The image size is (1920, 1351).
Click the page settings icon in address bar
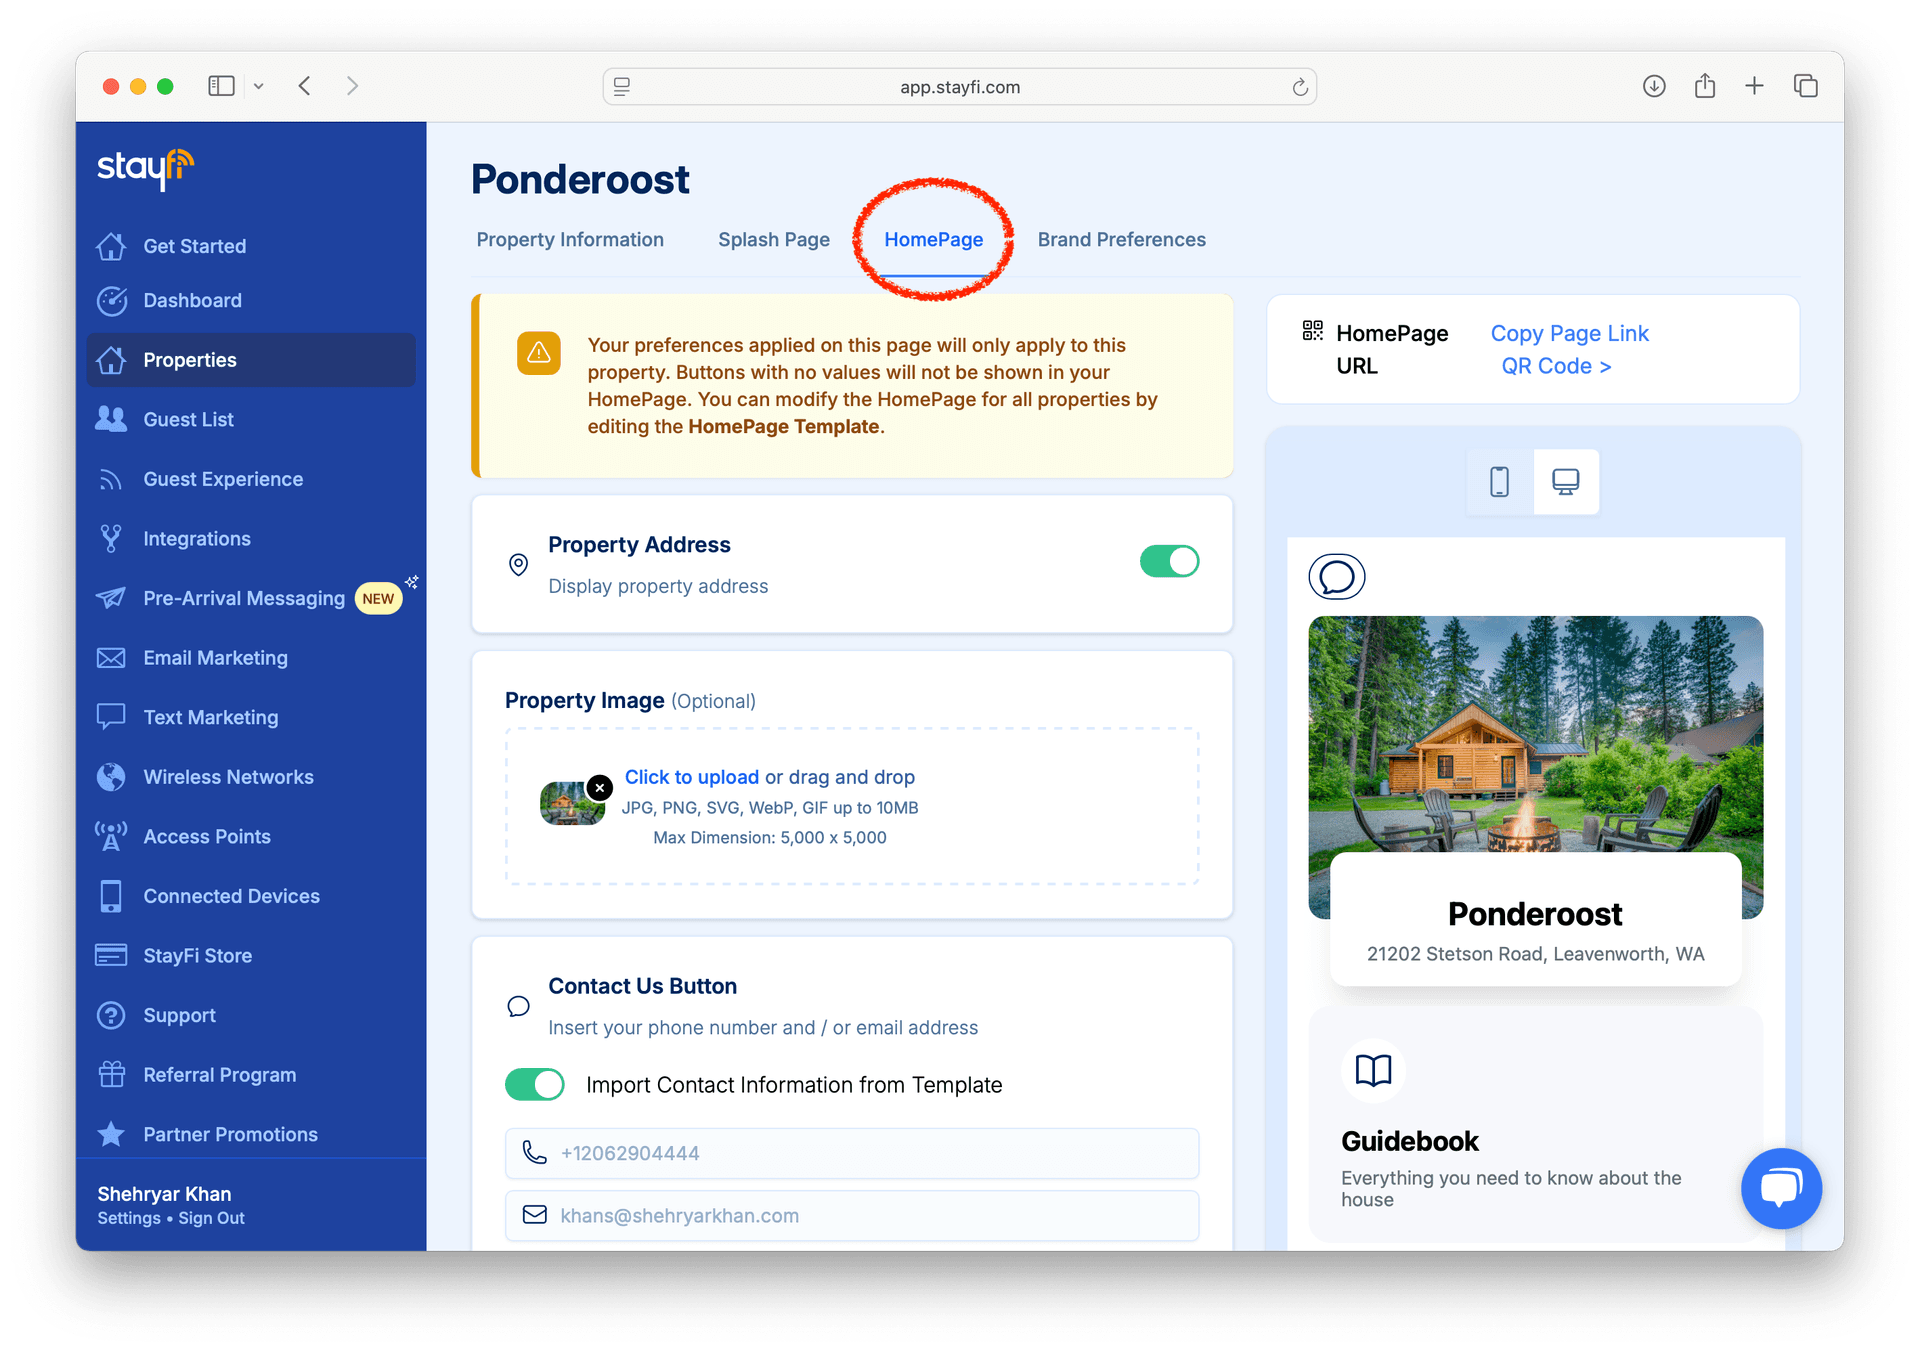(x=622, y=87)
